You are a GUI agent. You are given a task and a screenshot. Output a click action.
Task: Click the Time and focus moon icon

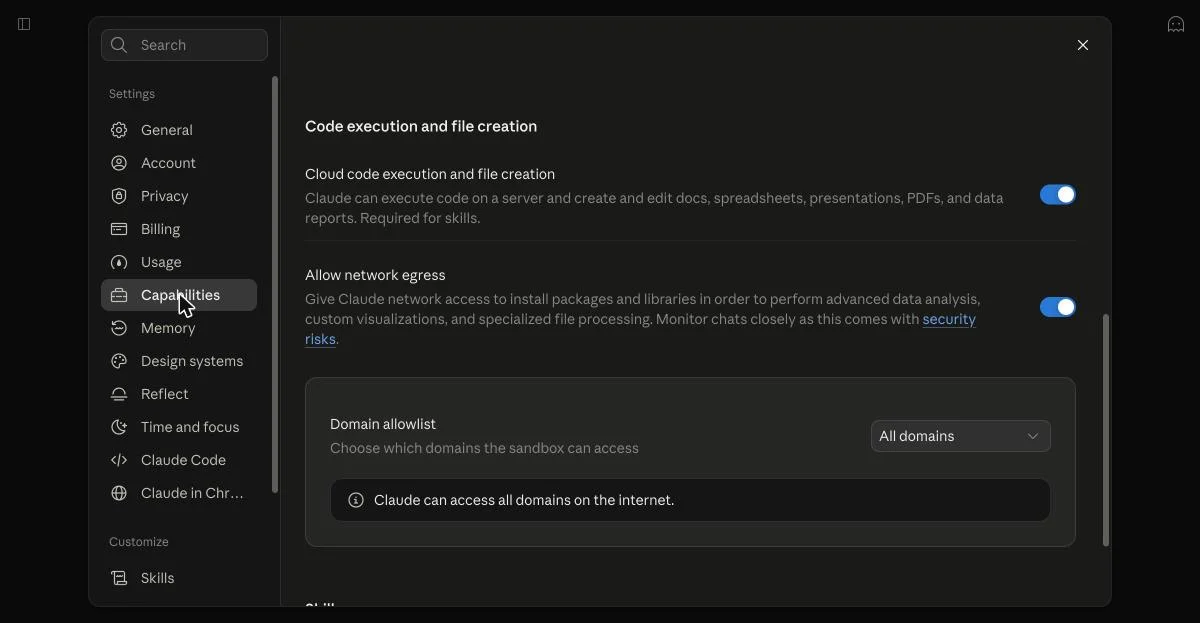119,427
